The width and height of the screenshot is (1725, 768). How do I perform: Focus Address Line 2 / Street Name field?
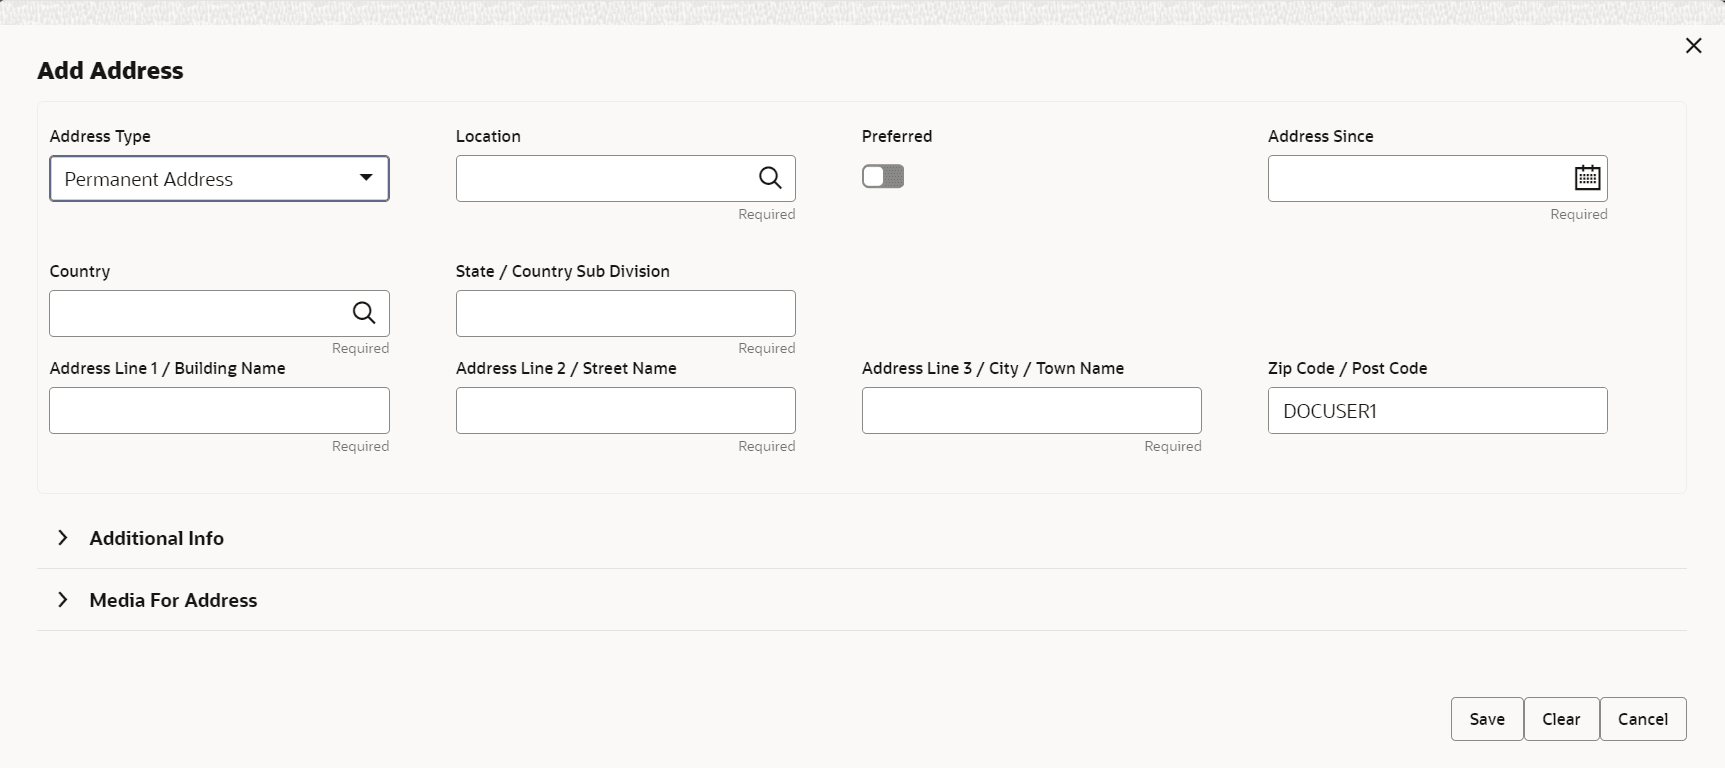[x=625, y=410]
